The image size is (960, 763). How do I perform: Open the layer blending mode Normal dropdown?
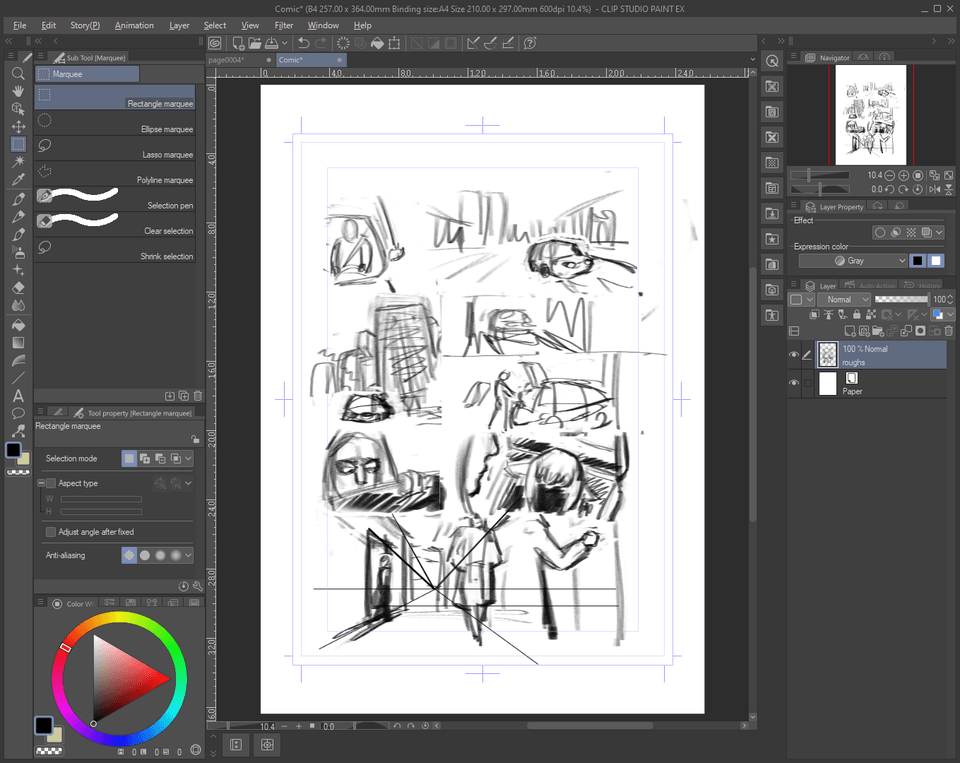(843, 299)
